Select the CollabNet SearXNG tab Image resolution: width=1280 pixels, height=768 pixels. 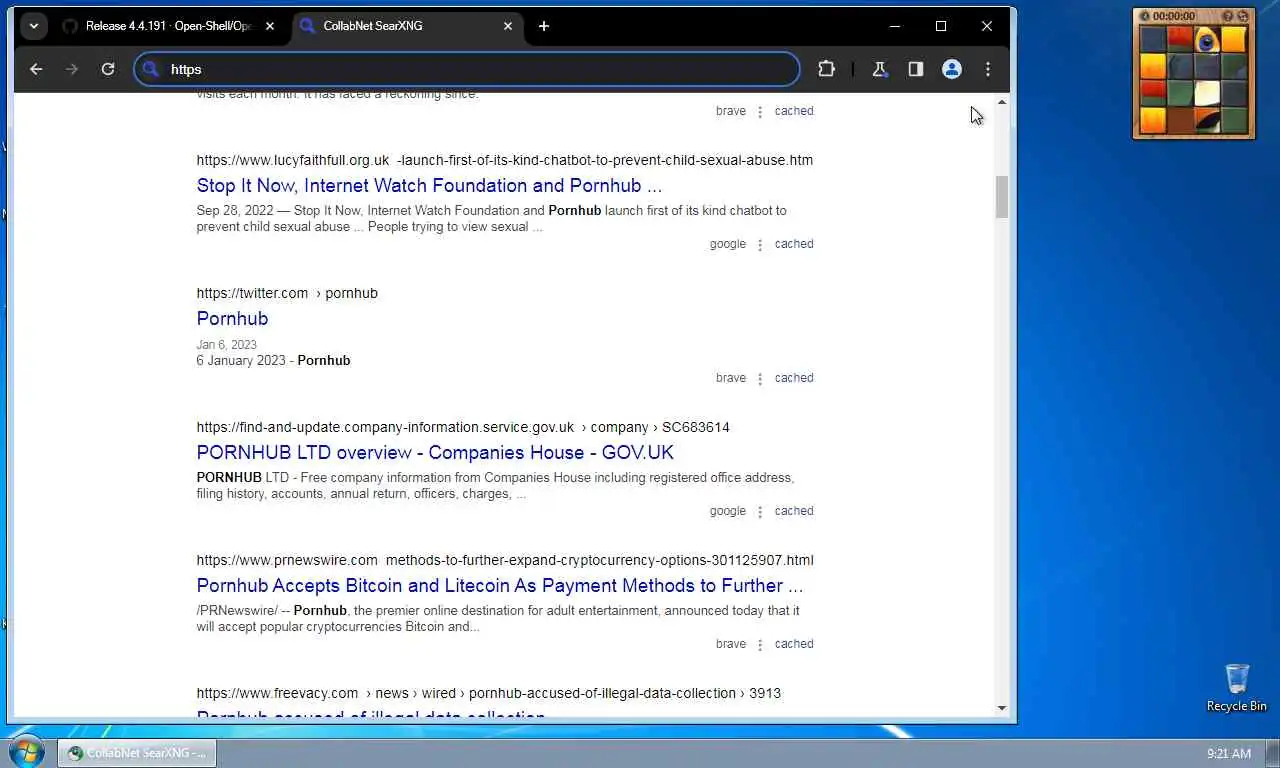coord(409,26)
